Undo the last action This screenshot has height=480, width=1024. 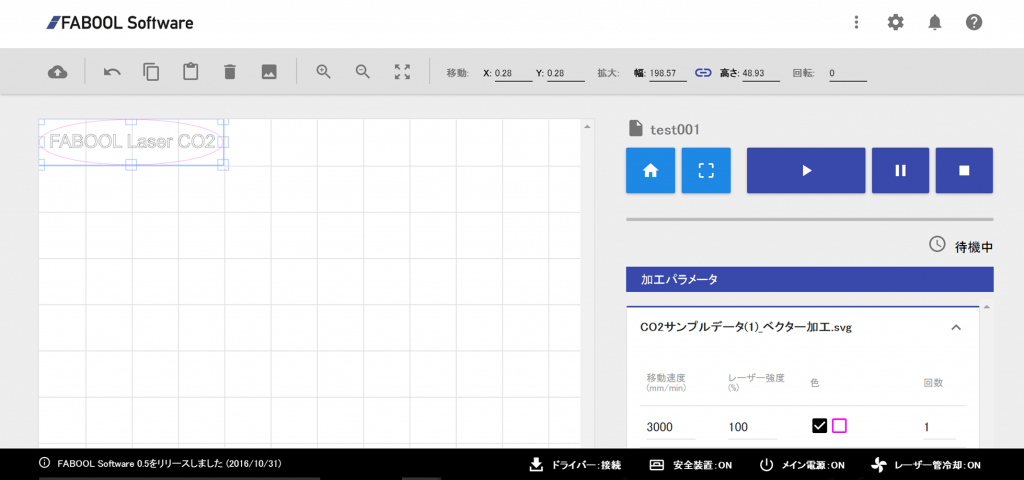click(x=112, y=72)
